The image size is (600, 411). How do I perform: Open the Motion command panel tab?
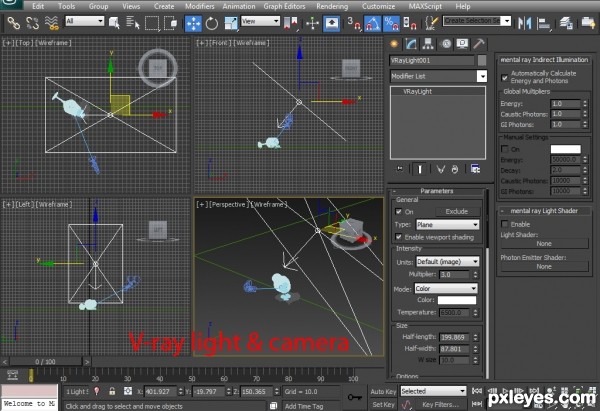click(x=446, y=44)
